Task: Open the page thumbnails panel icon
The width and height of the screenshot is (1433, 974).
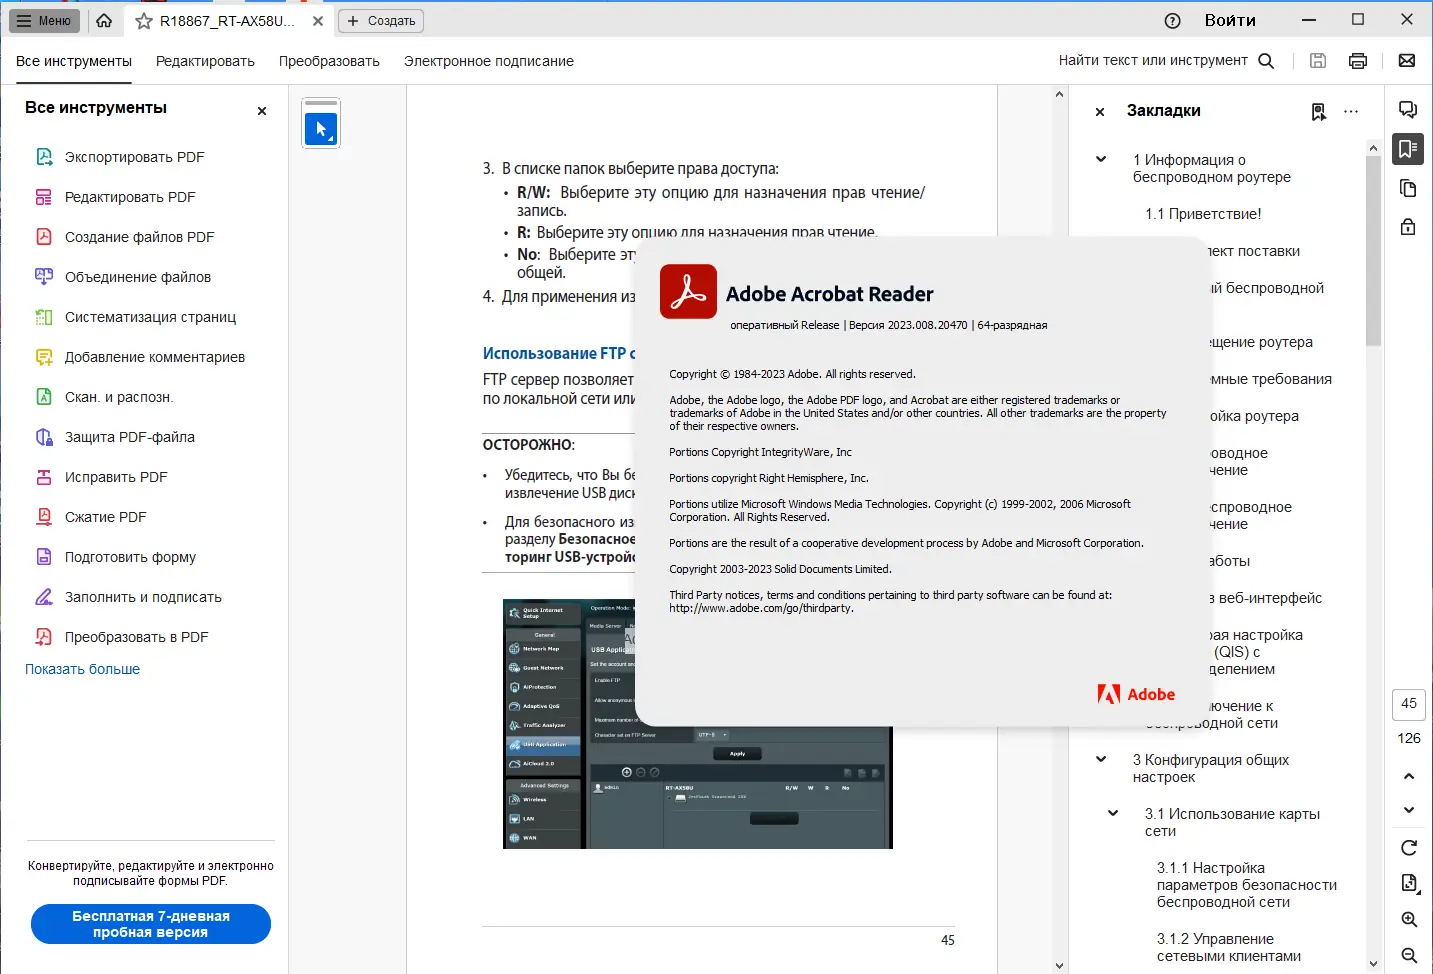Action: coord(1408,188)
